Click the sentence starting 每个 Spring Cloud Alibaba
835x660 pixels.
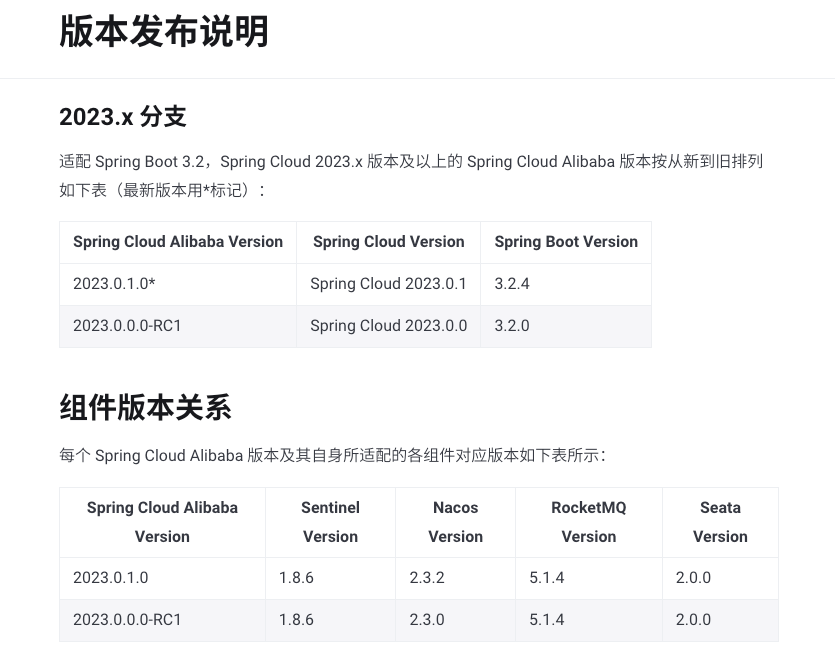pyautogui.click(x=332, y=455)
